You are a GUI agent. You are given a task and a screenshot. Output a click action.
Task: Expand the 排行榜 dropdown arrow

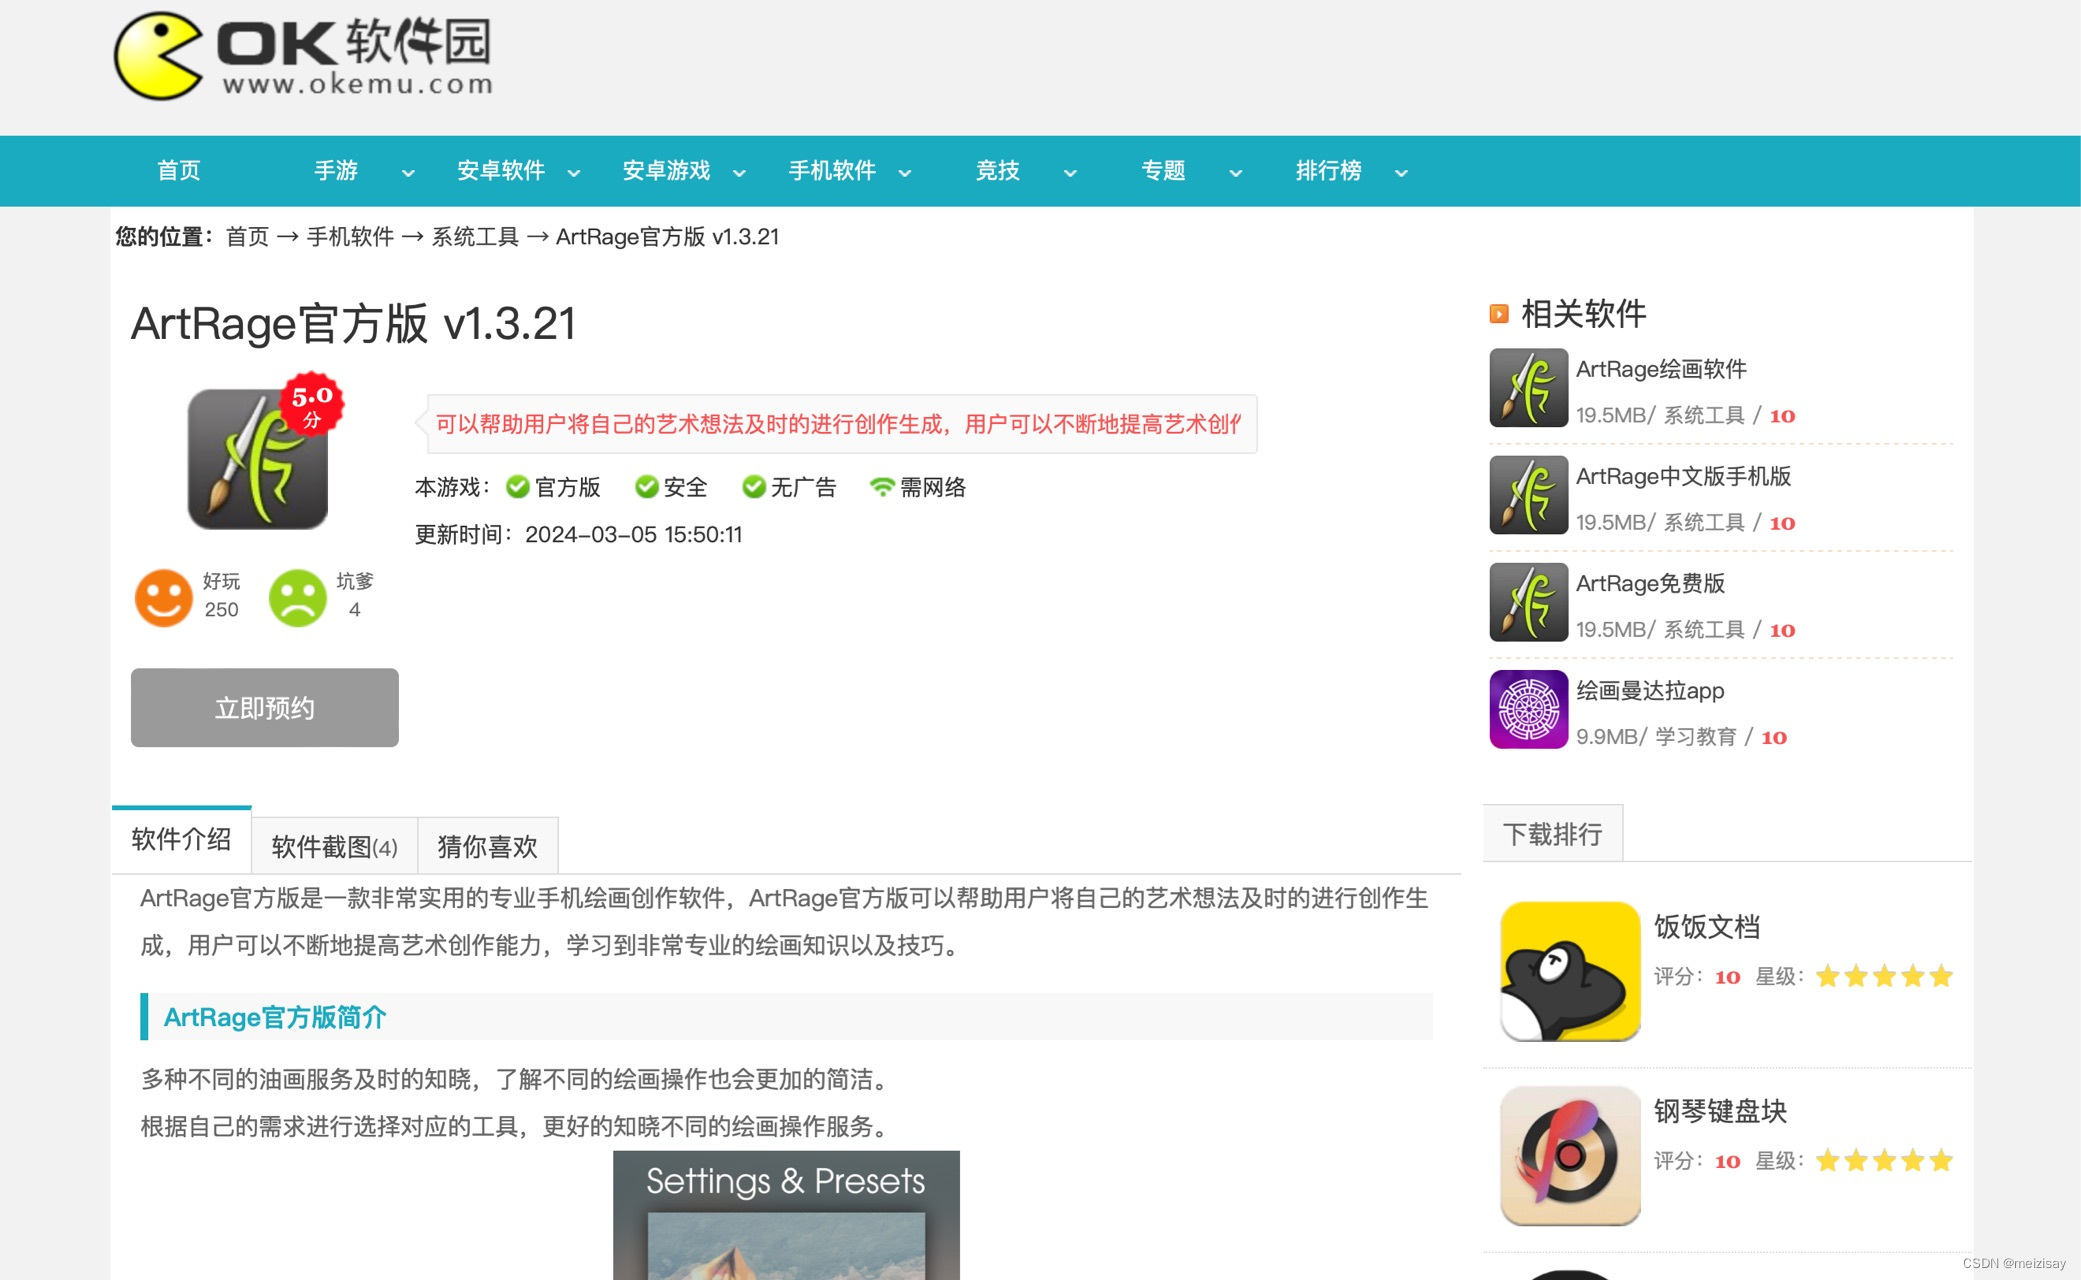tap(1401, 173)
